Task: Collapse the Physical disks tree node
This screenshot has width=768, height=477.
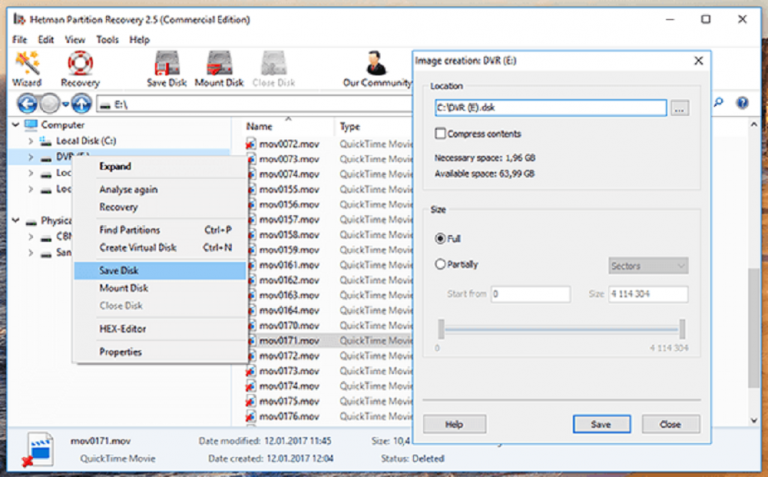Action: [x=15, y=220]
